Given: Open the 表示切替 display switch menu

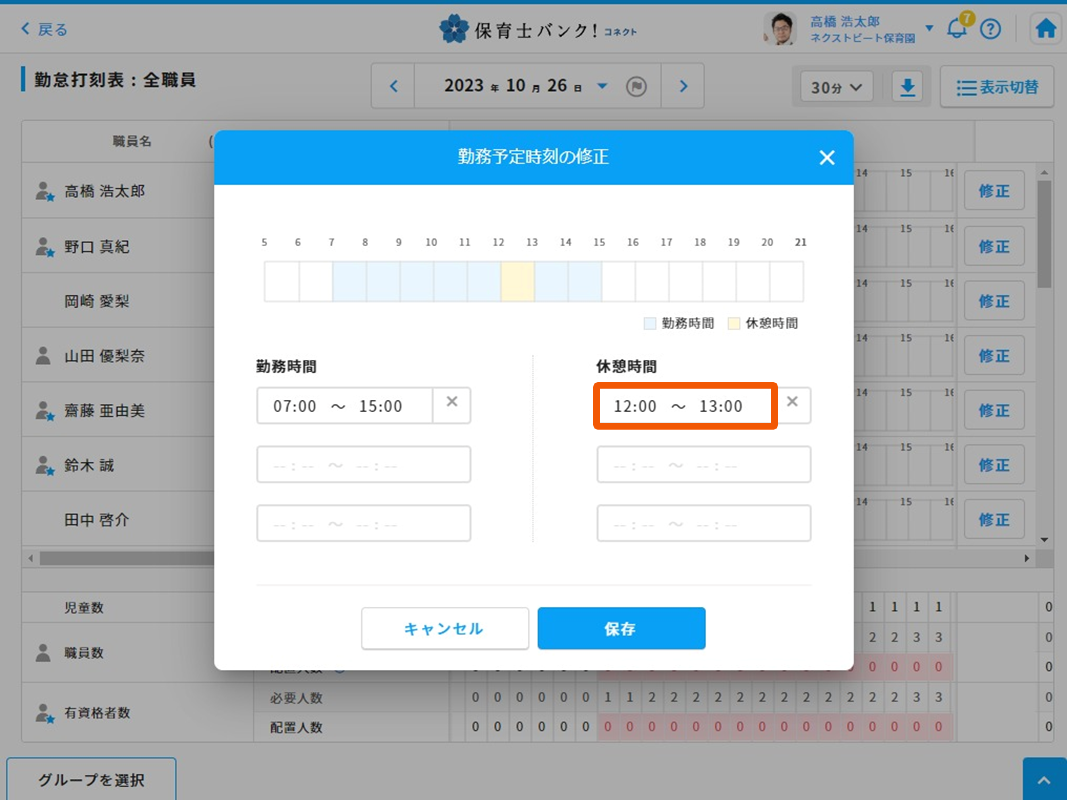Looking at the screenshot, I should [997, 87].
